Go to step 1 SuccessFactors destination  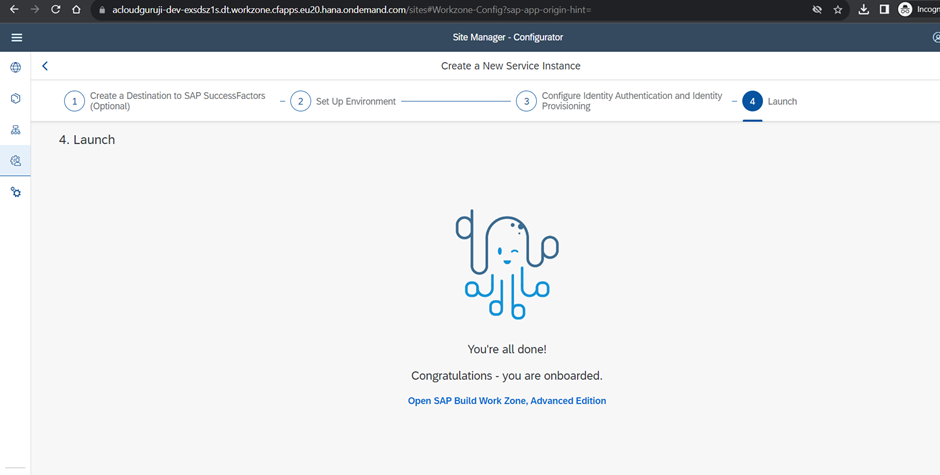[74, 101]
